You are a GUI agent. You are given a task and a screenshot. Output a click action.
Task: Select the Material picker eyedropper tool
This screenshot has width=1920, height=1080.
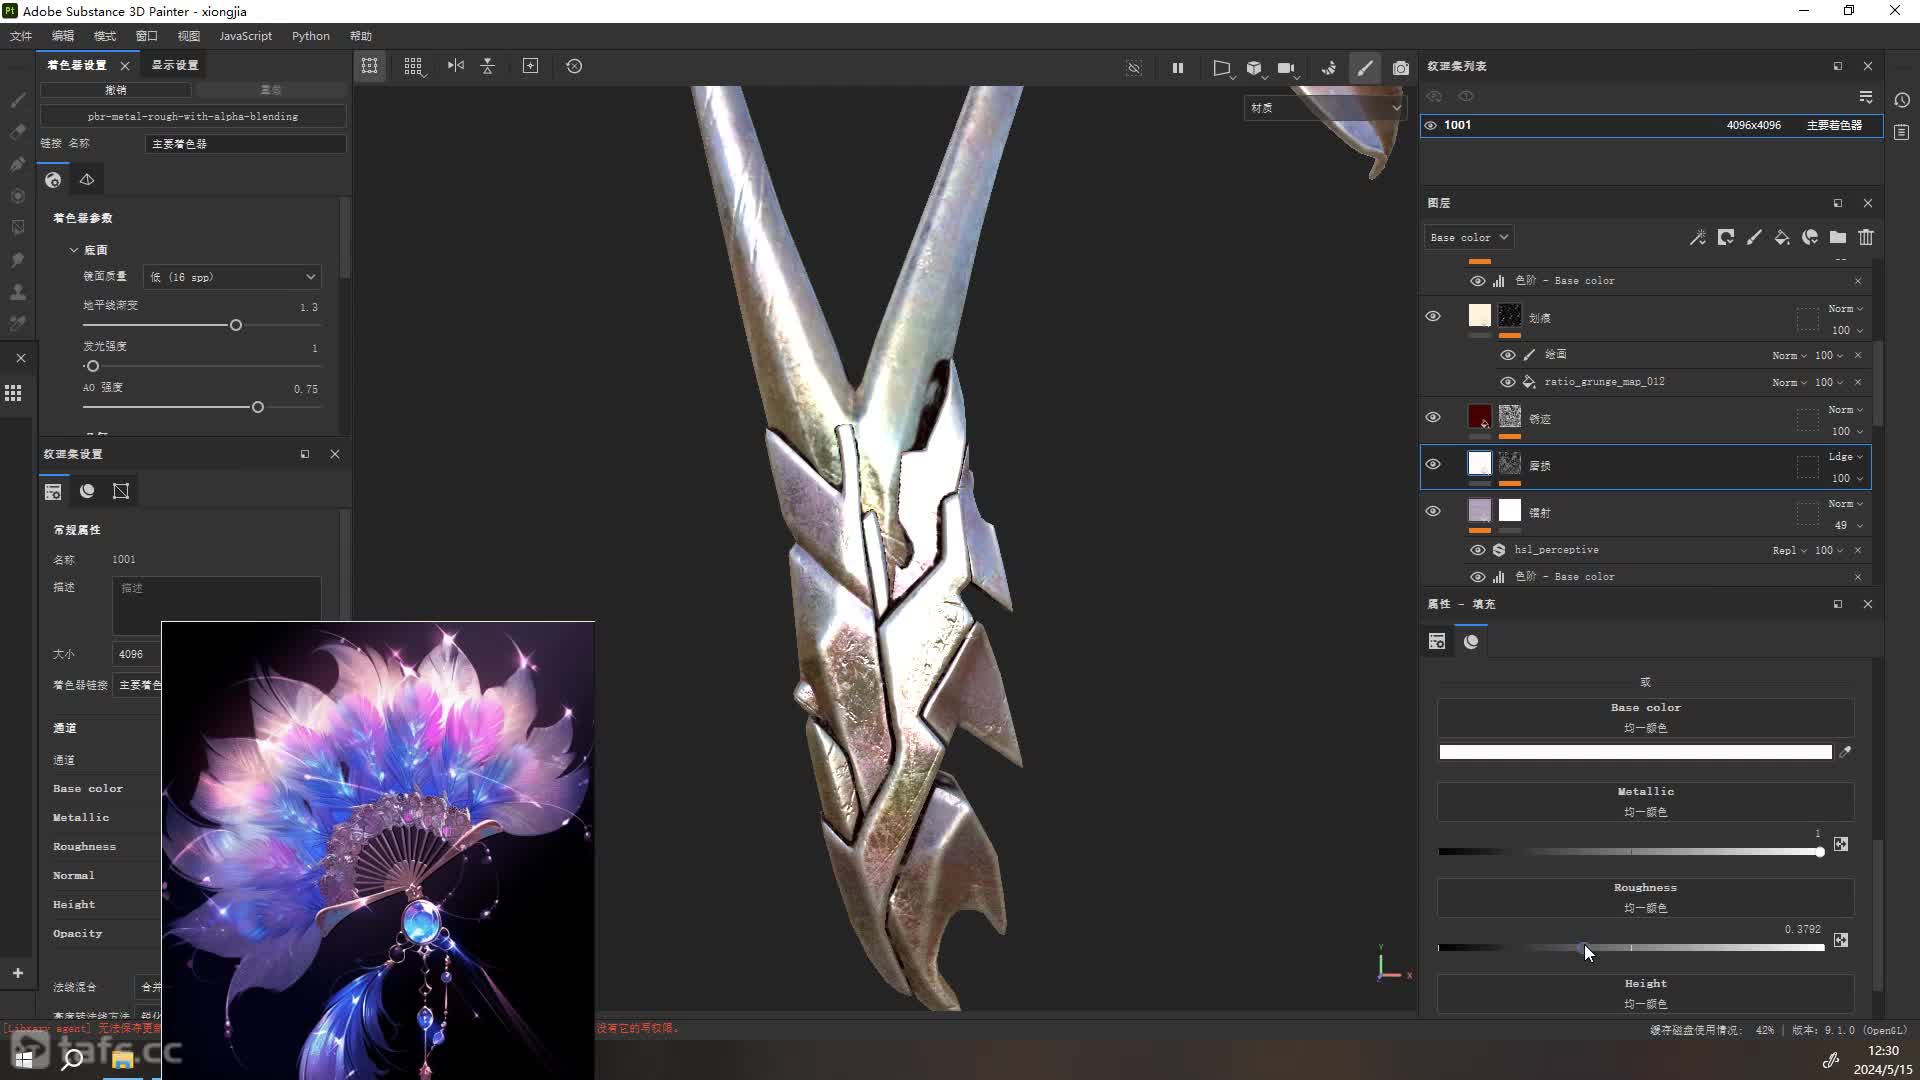tap(17, 324)
